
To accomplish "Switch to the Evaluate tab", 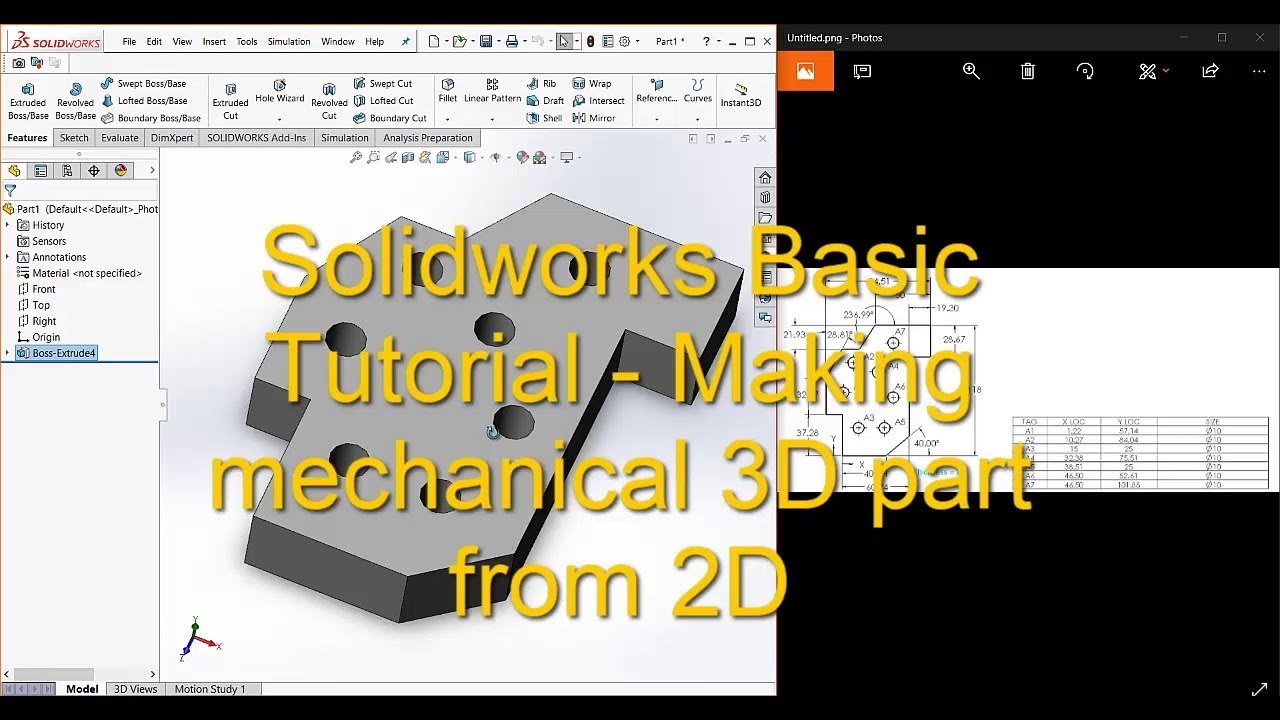I will pyautogui.click(x=120, y=138).
